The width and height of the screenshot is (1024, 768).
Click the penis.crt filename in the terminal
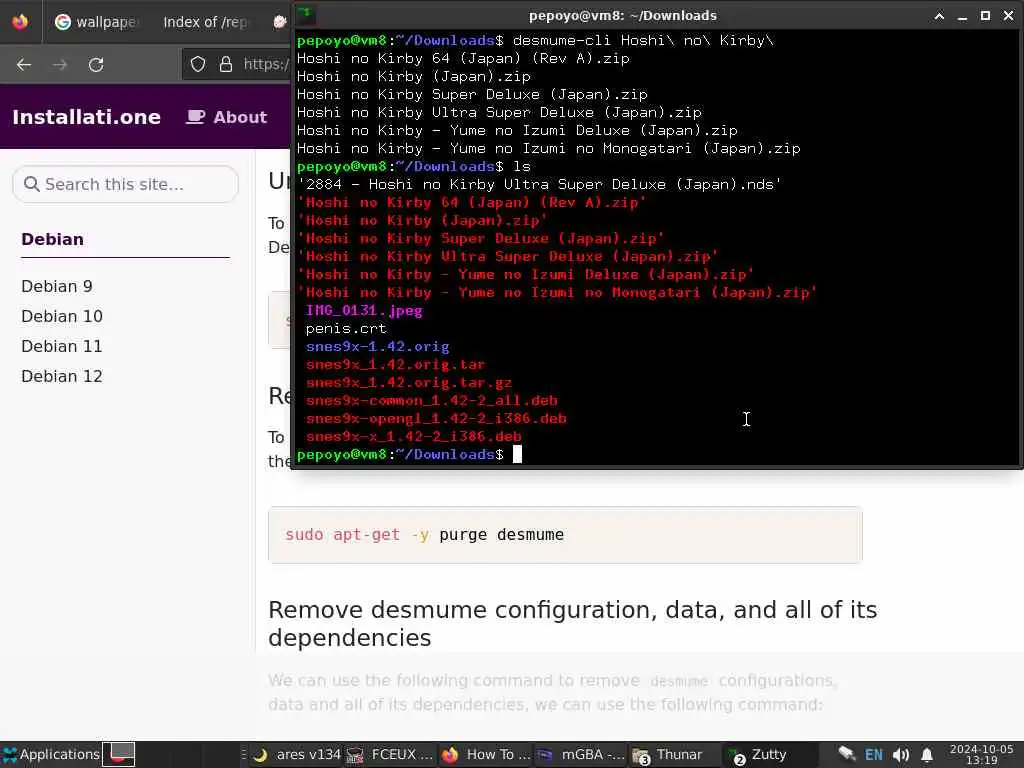[x=346, y=328]
